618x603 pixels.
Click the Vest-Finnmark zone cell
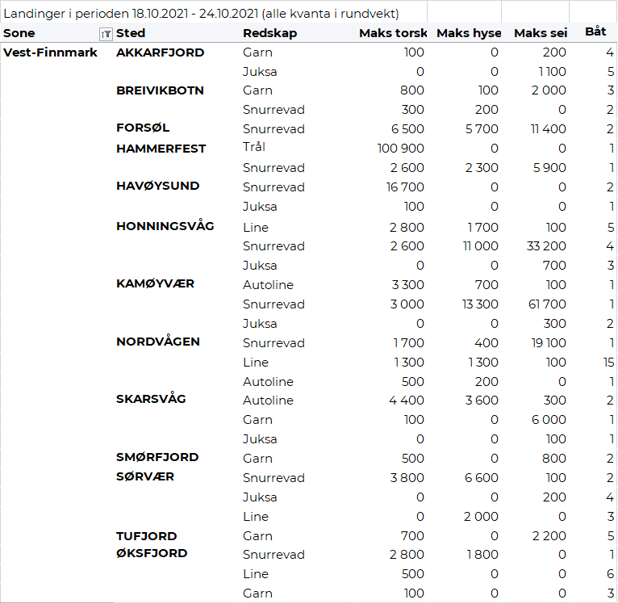click(51, 52)
